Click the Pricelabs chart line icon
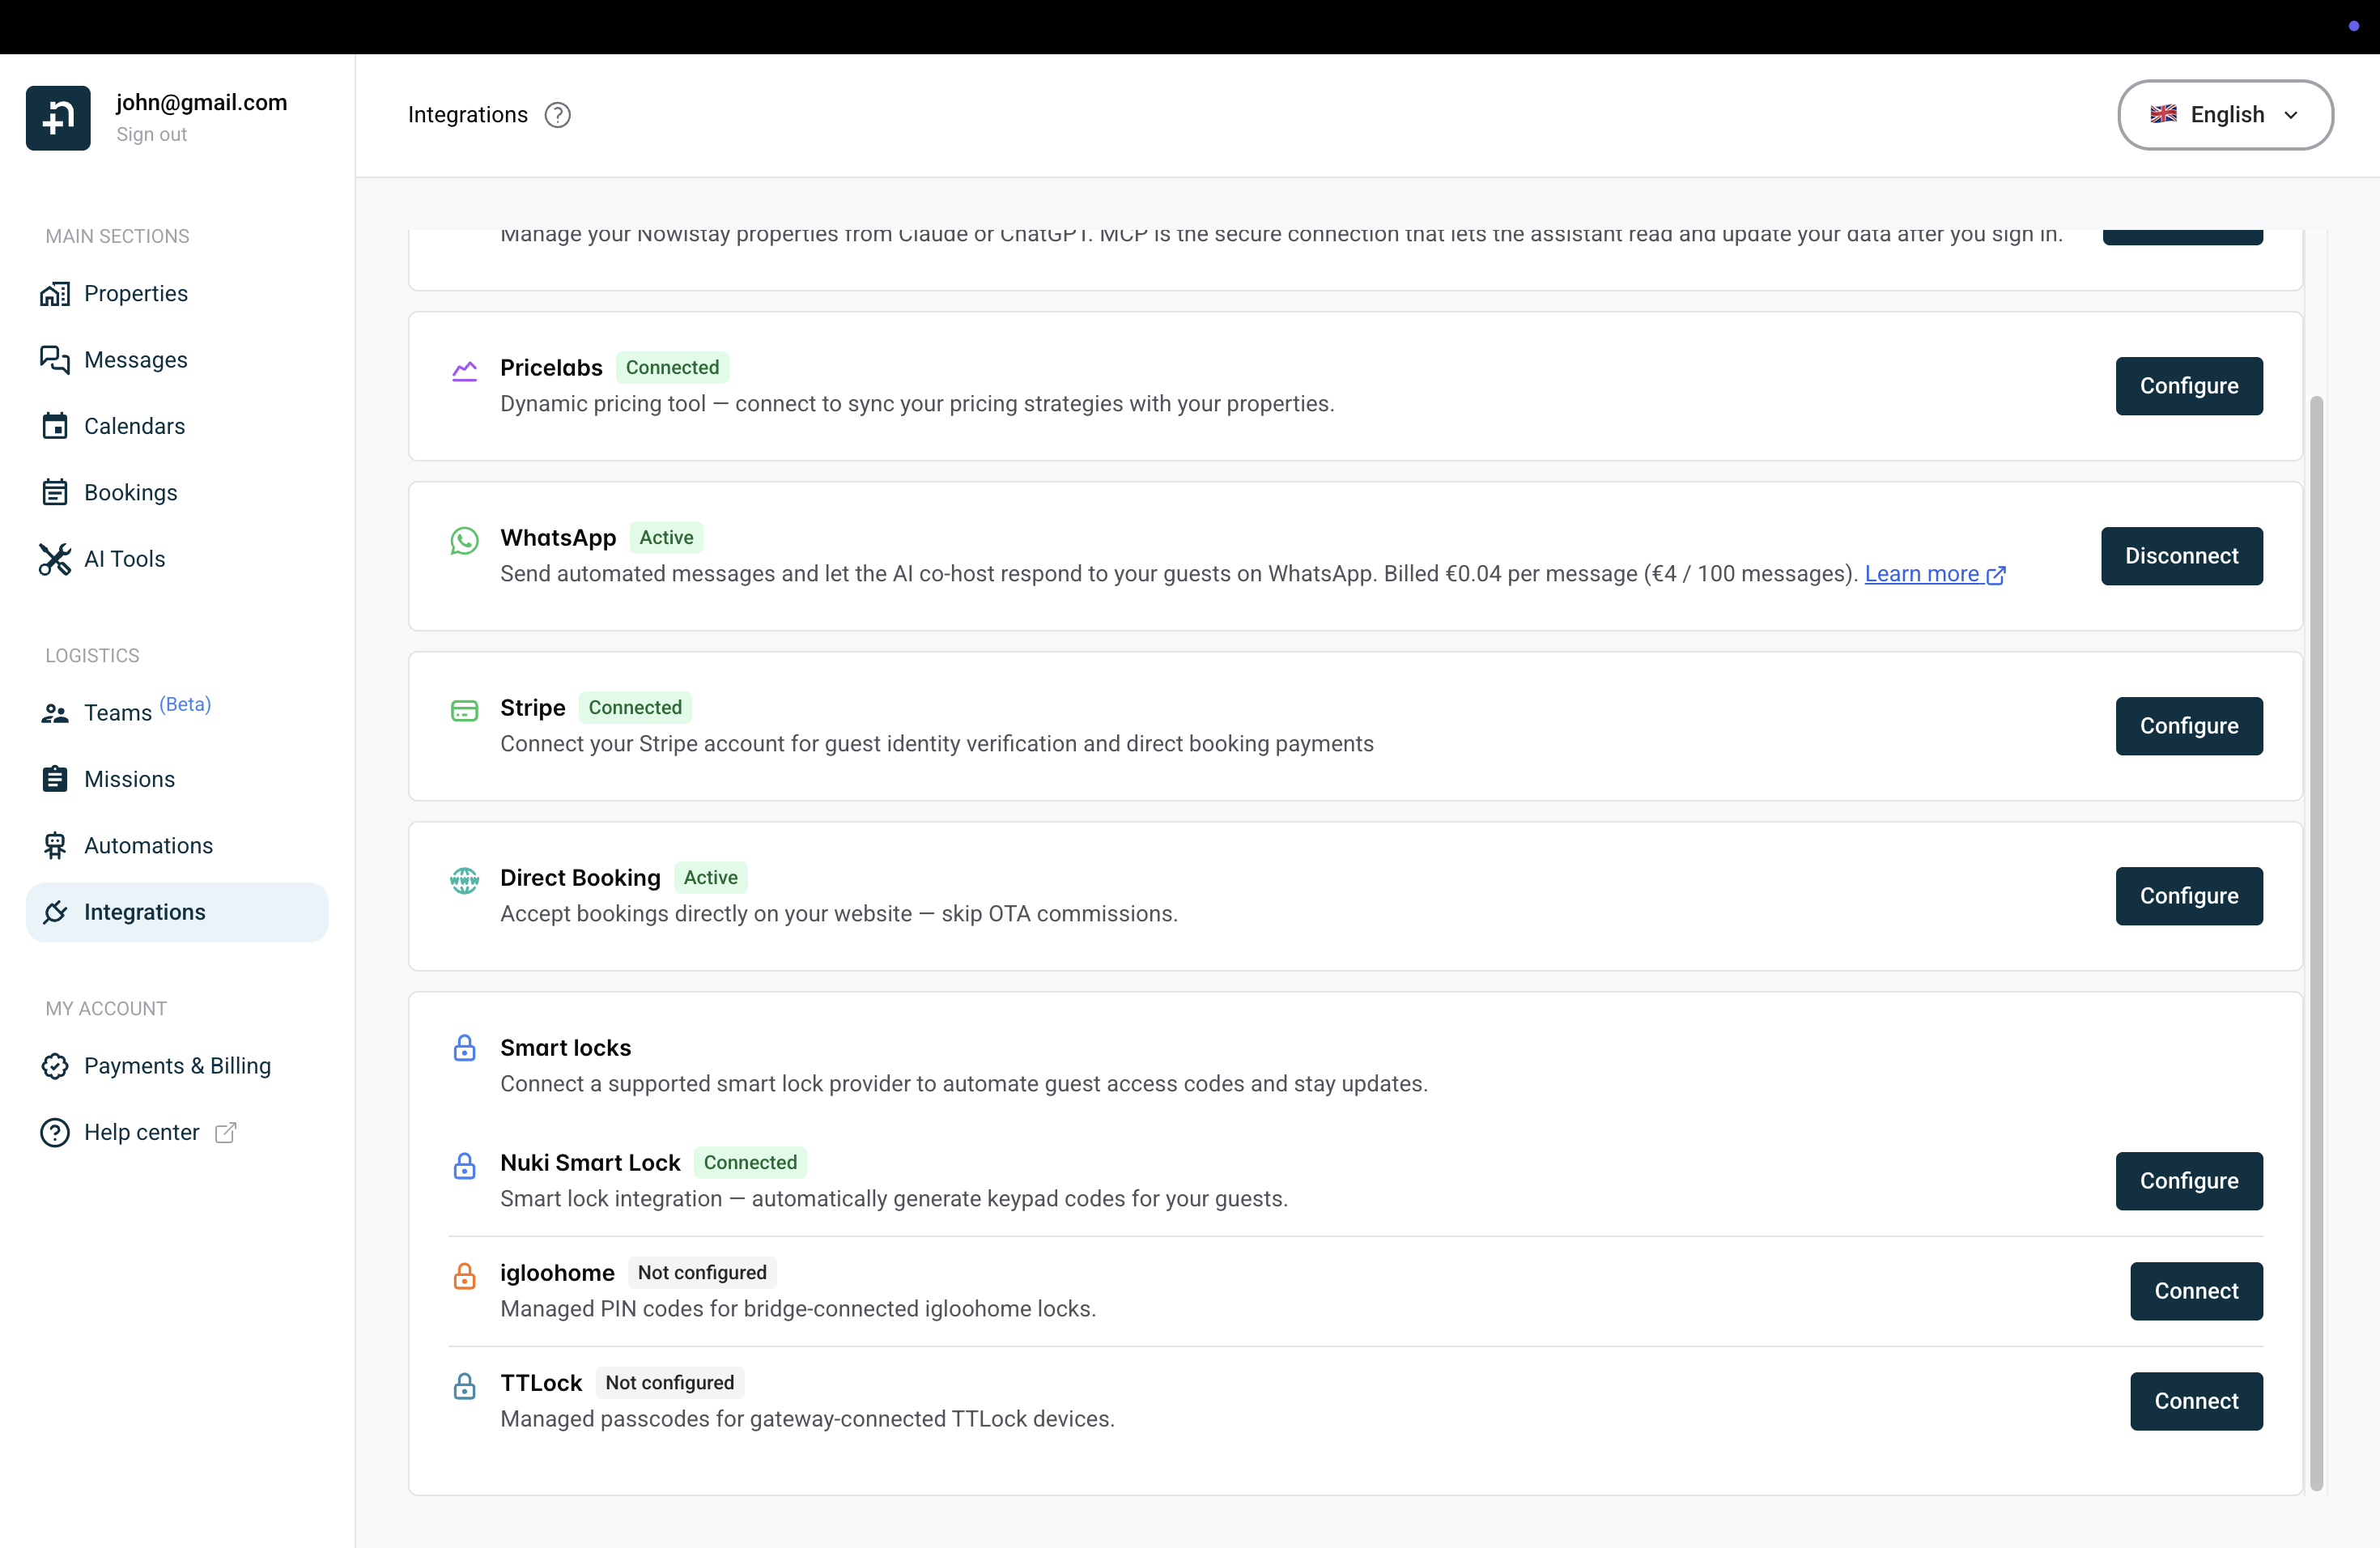 (x=464, y=370)
